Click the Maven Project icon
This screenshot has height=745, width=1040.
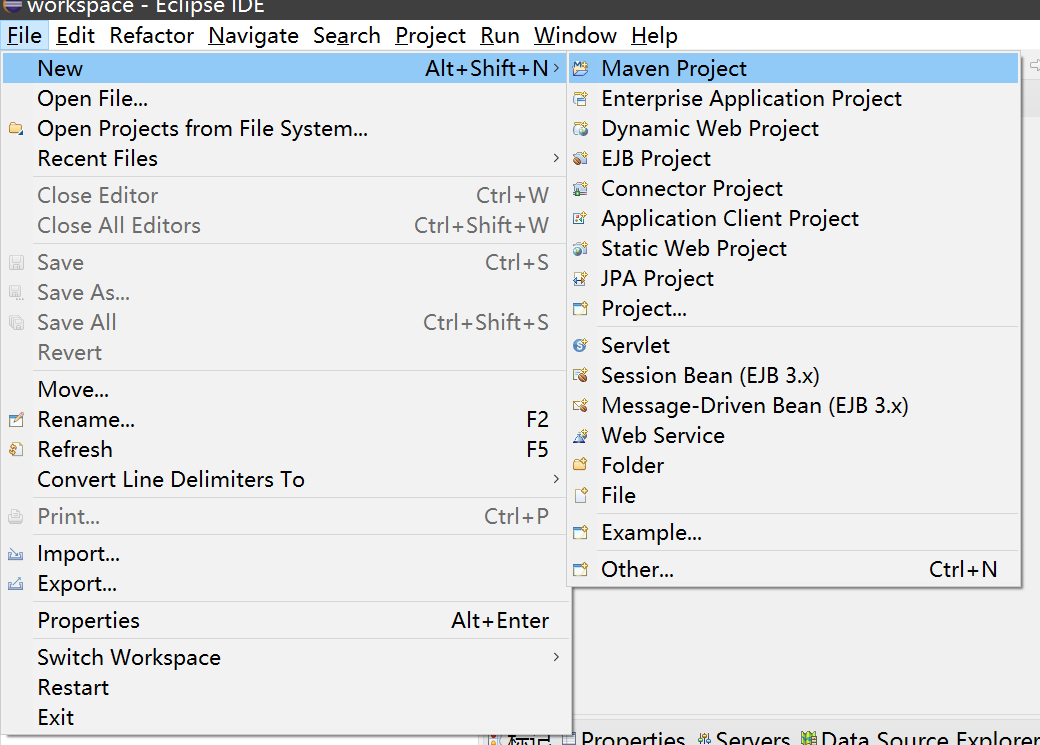580,69
